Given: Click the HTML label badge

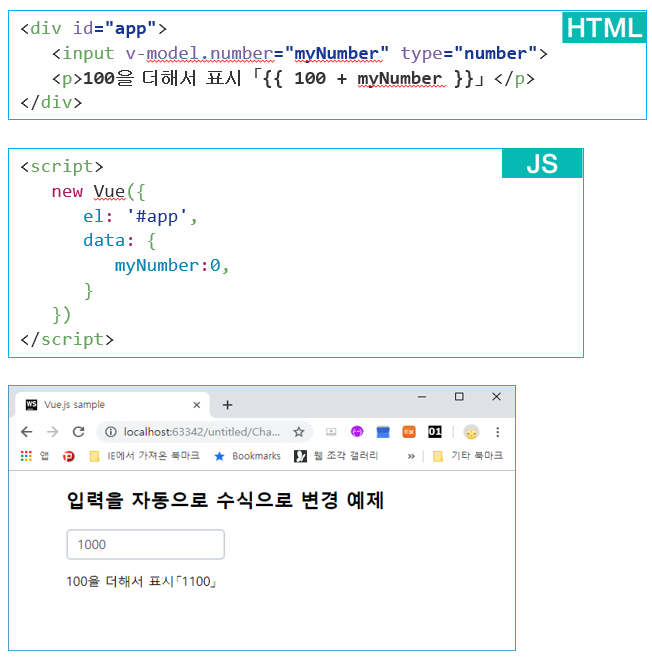Looking at the screenshot, I should [x=604, y=28].
